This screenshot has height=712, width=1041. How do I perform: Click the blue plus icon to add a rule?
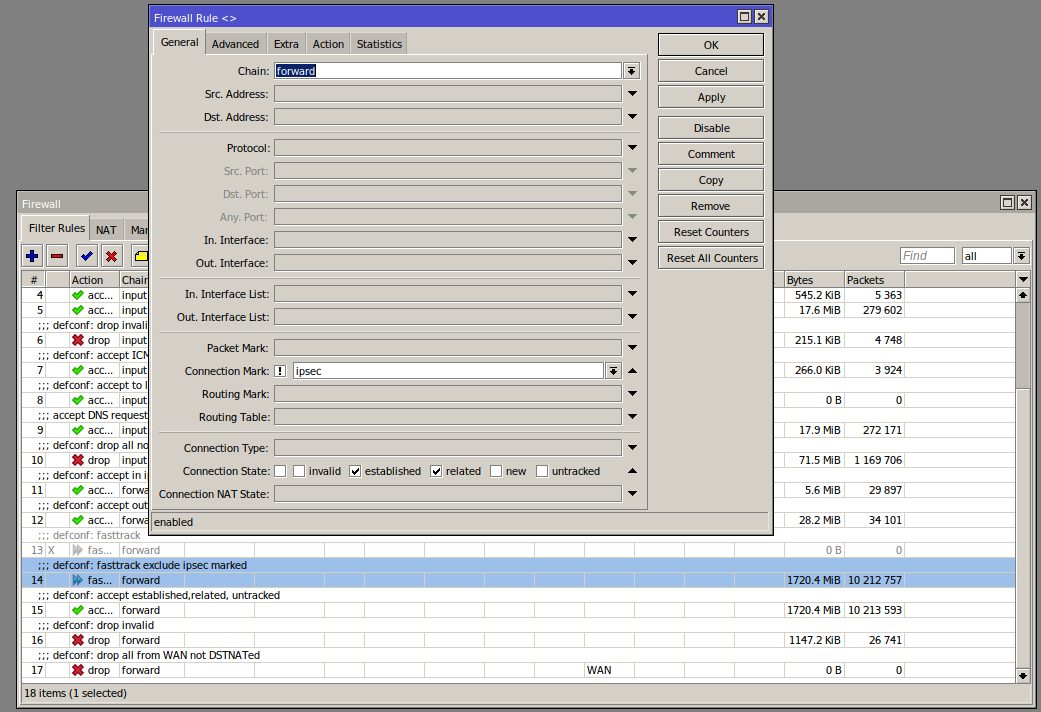31,256
